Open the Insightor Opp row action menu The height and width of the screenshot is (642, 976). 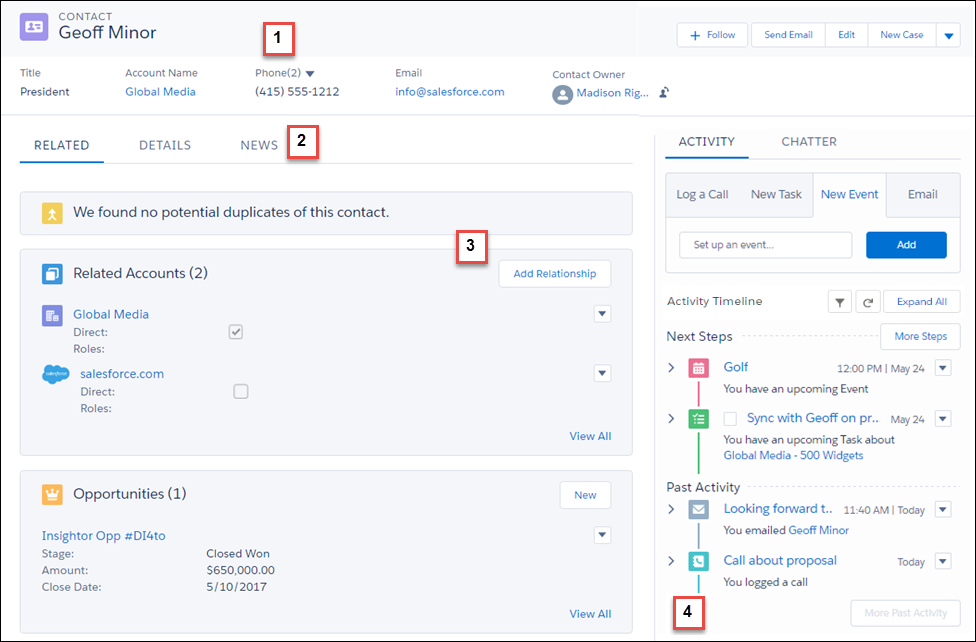click(x=602, y=535)
